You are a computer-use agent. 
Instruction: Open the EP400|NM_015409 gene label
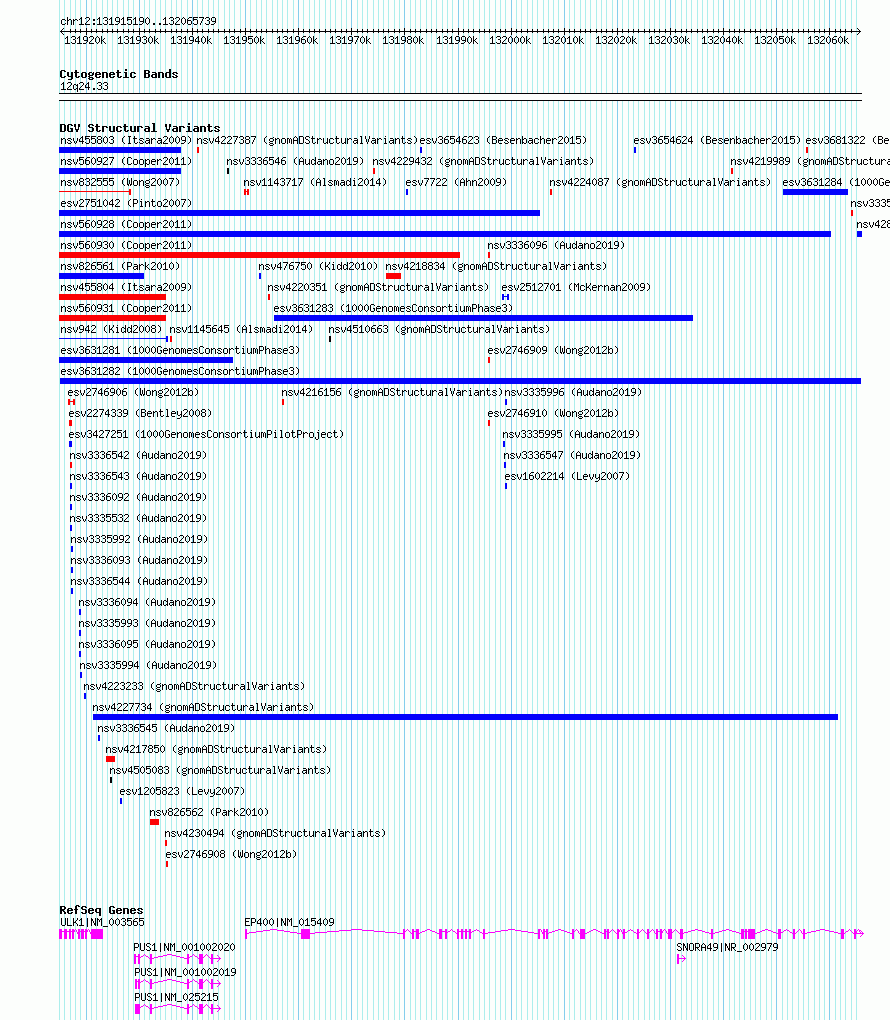290,922
